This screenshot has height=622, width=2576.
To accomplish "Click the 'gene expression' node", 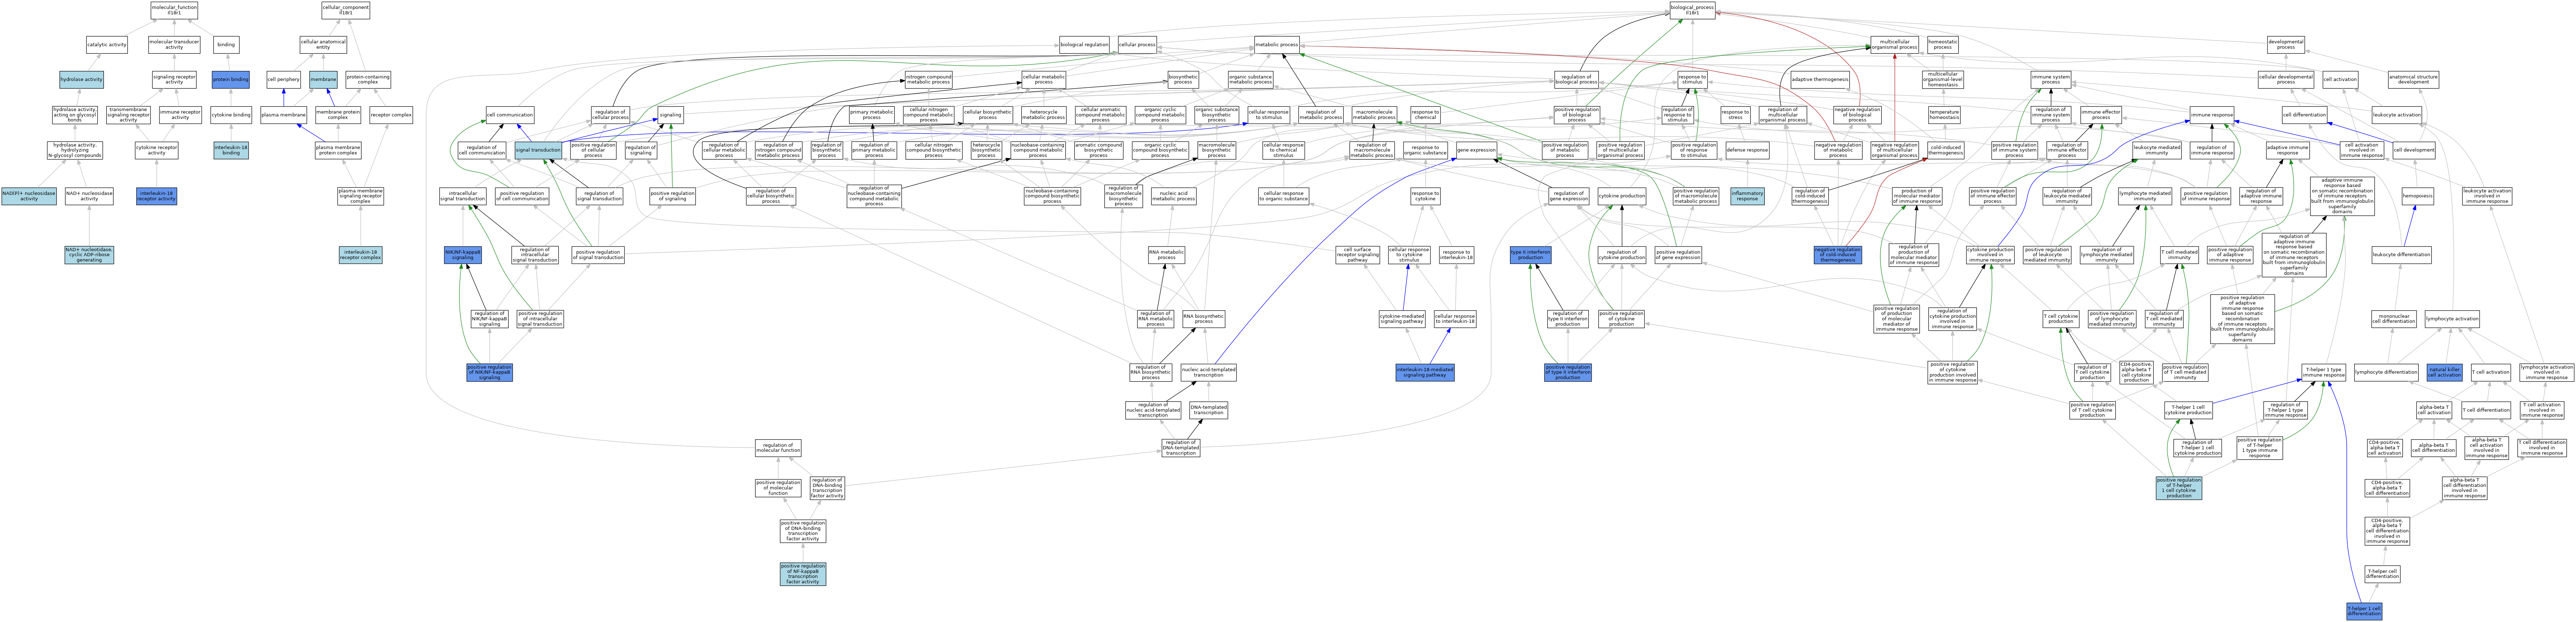I will tap(1476, 150).
